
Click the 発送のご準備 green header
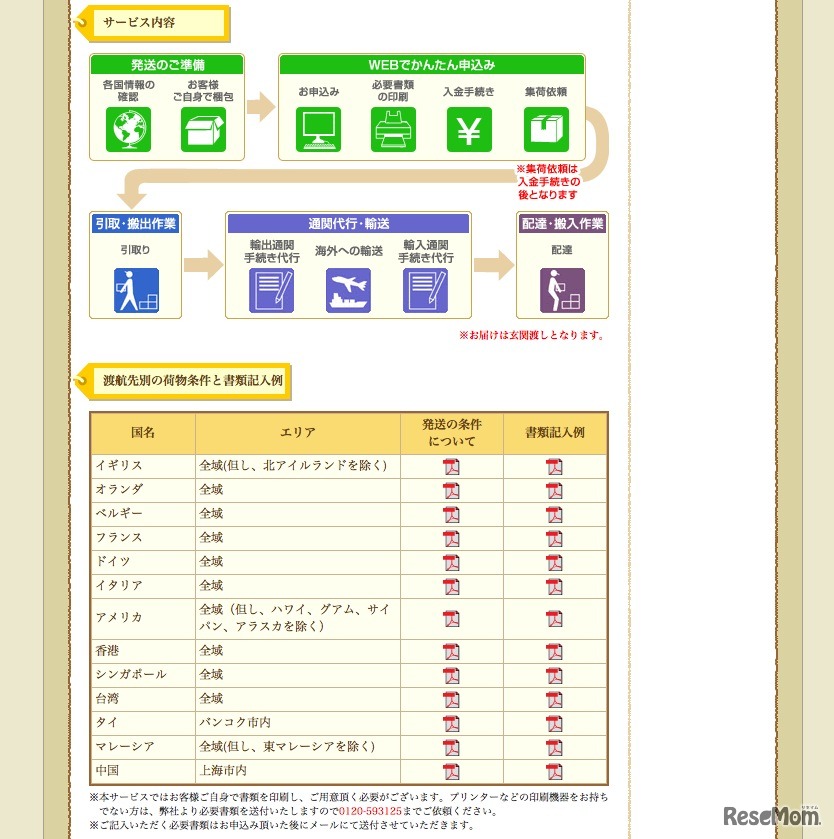coord(167,65)
